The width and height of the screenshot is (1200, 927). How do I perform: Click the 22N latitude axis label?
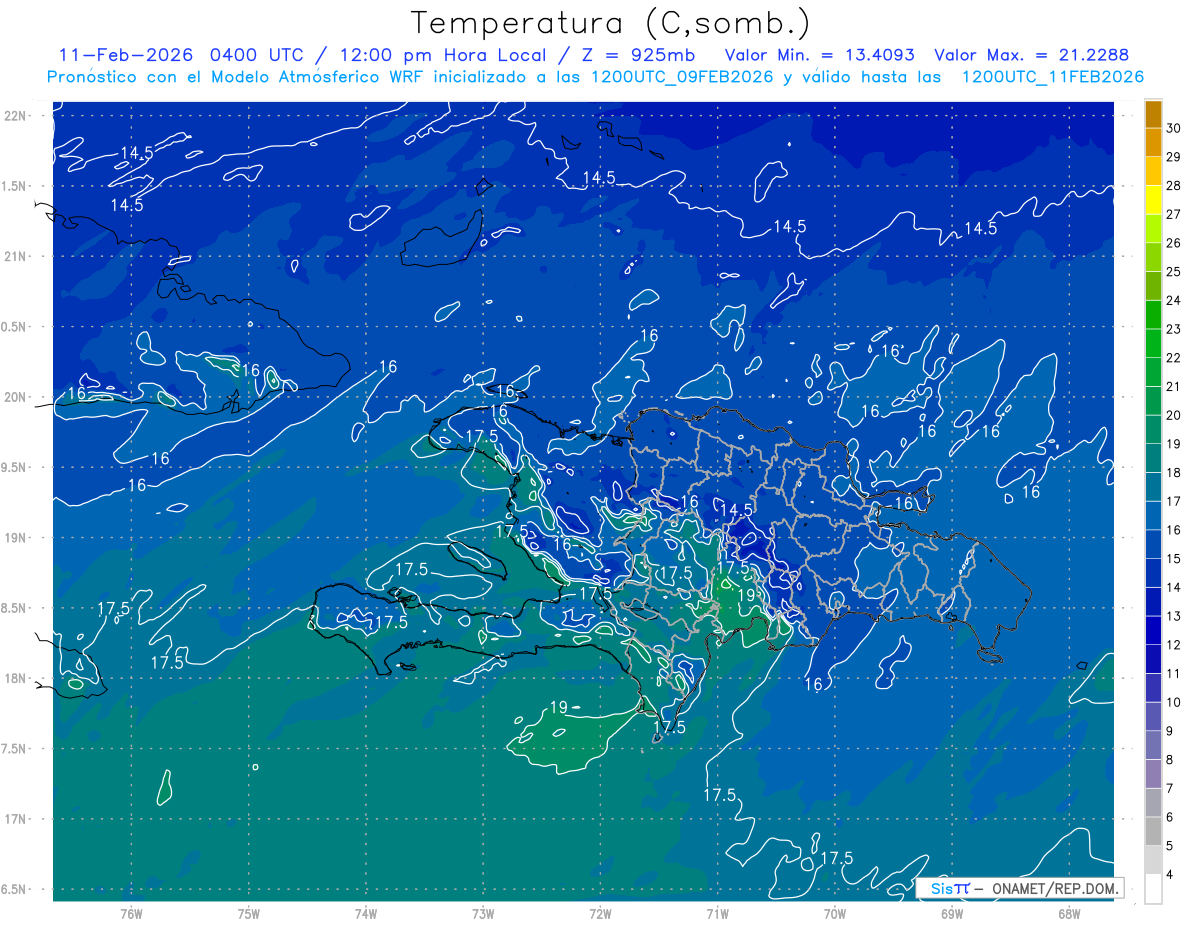coord(15,116)
